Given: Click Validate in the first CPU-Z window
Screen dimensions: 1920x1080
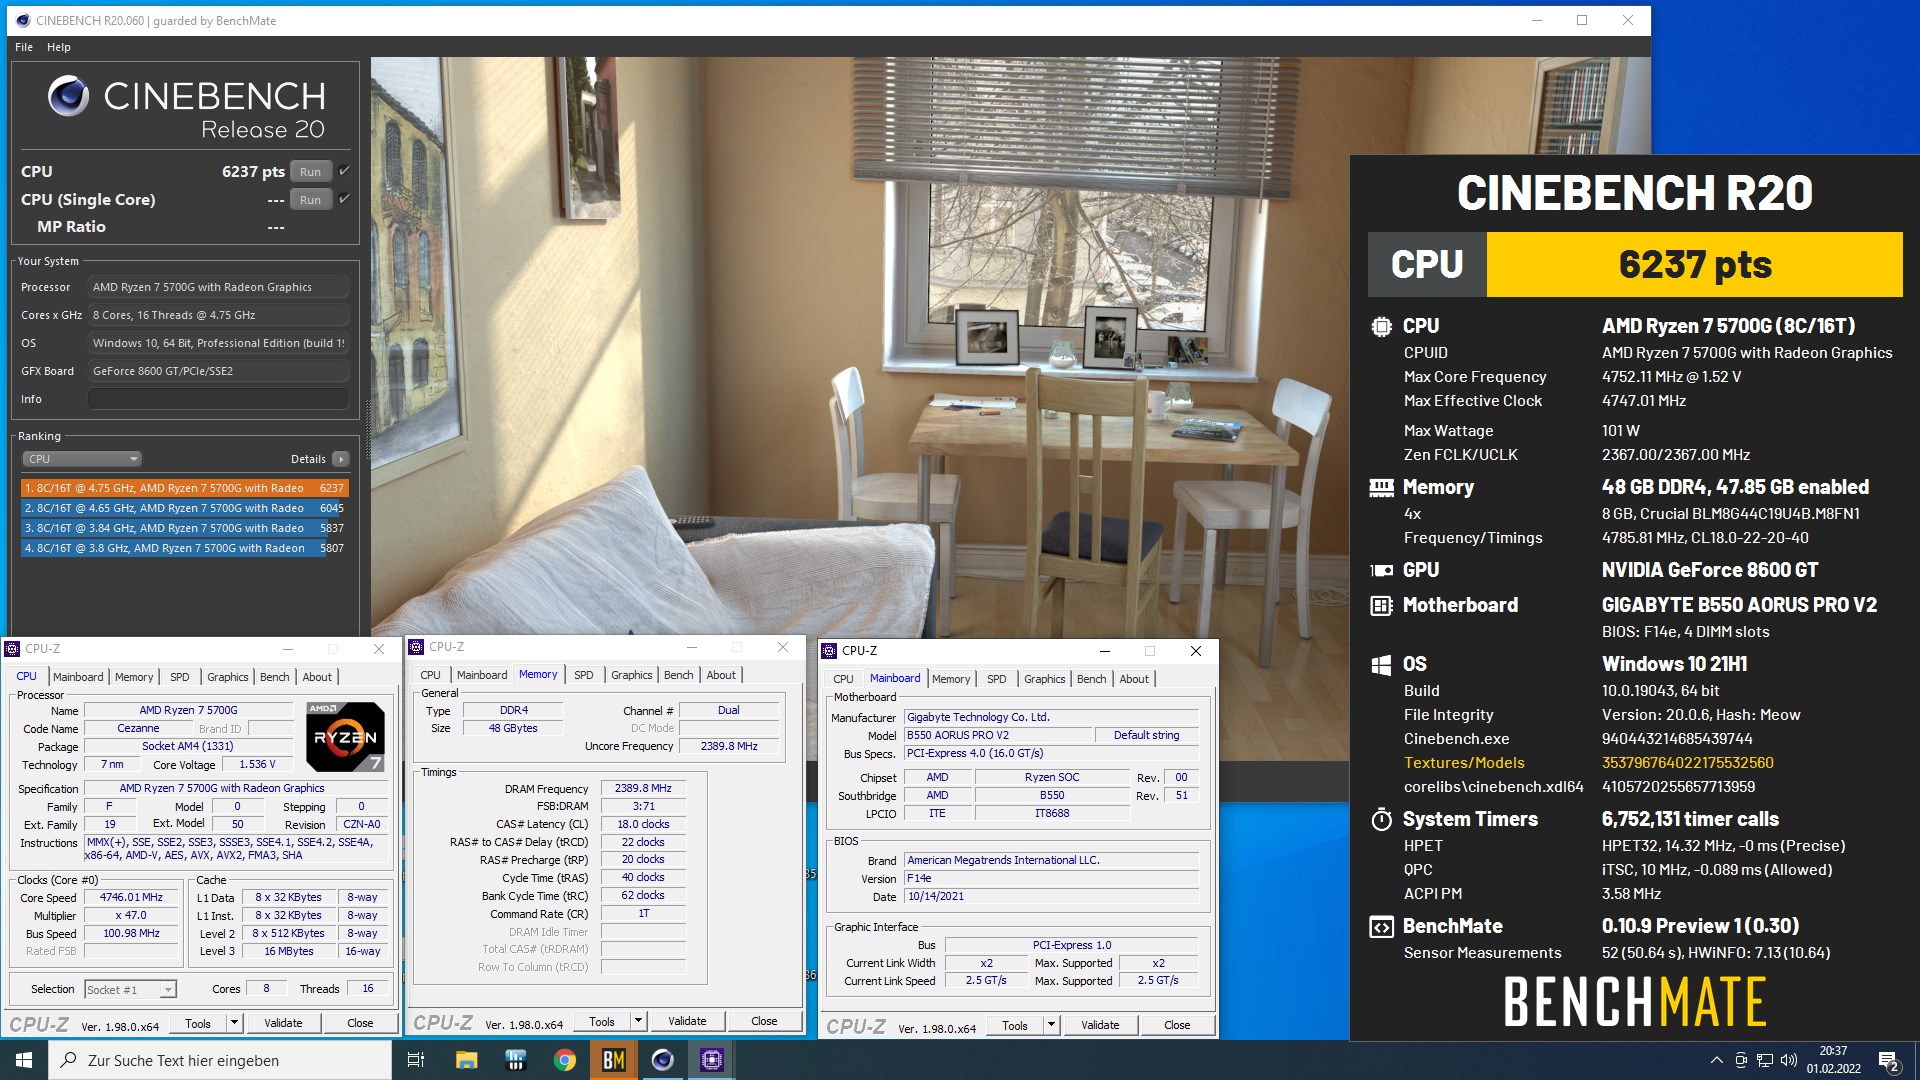Looking at the screenshot, I should click(283, 1023).
